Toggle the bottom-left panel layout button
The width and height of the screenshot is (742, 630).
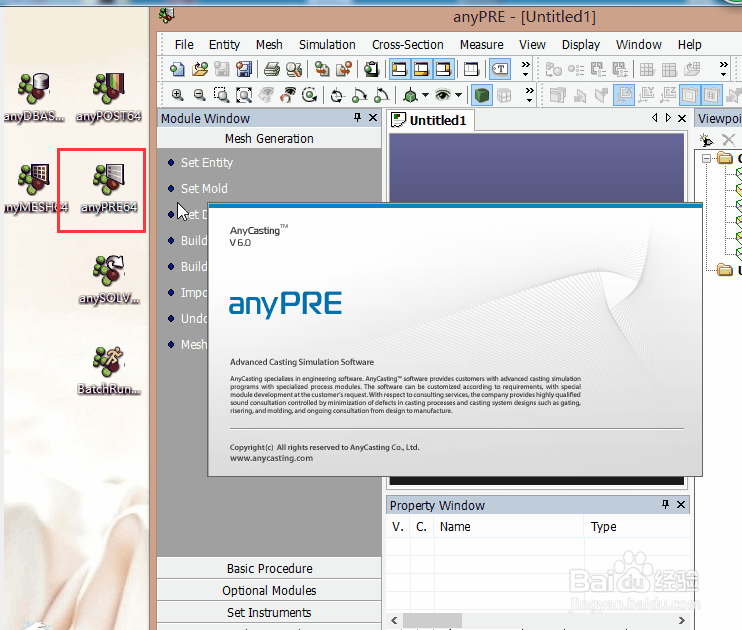(421, 70)
